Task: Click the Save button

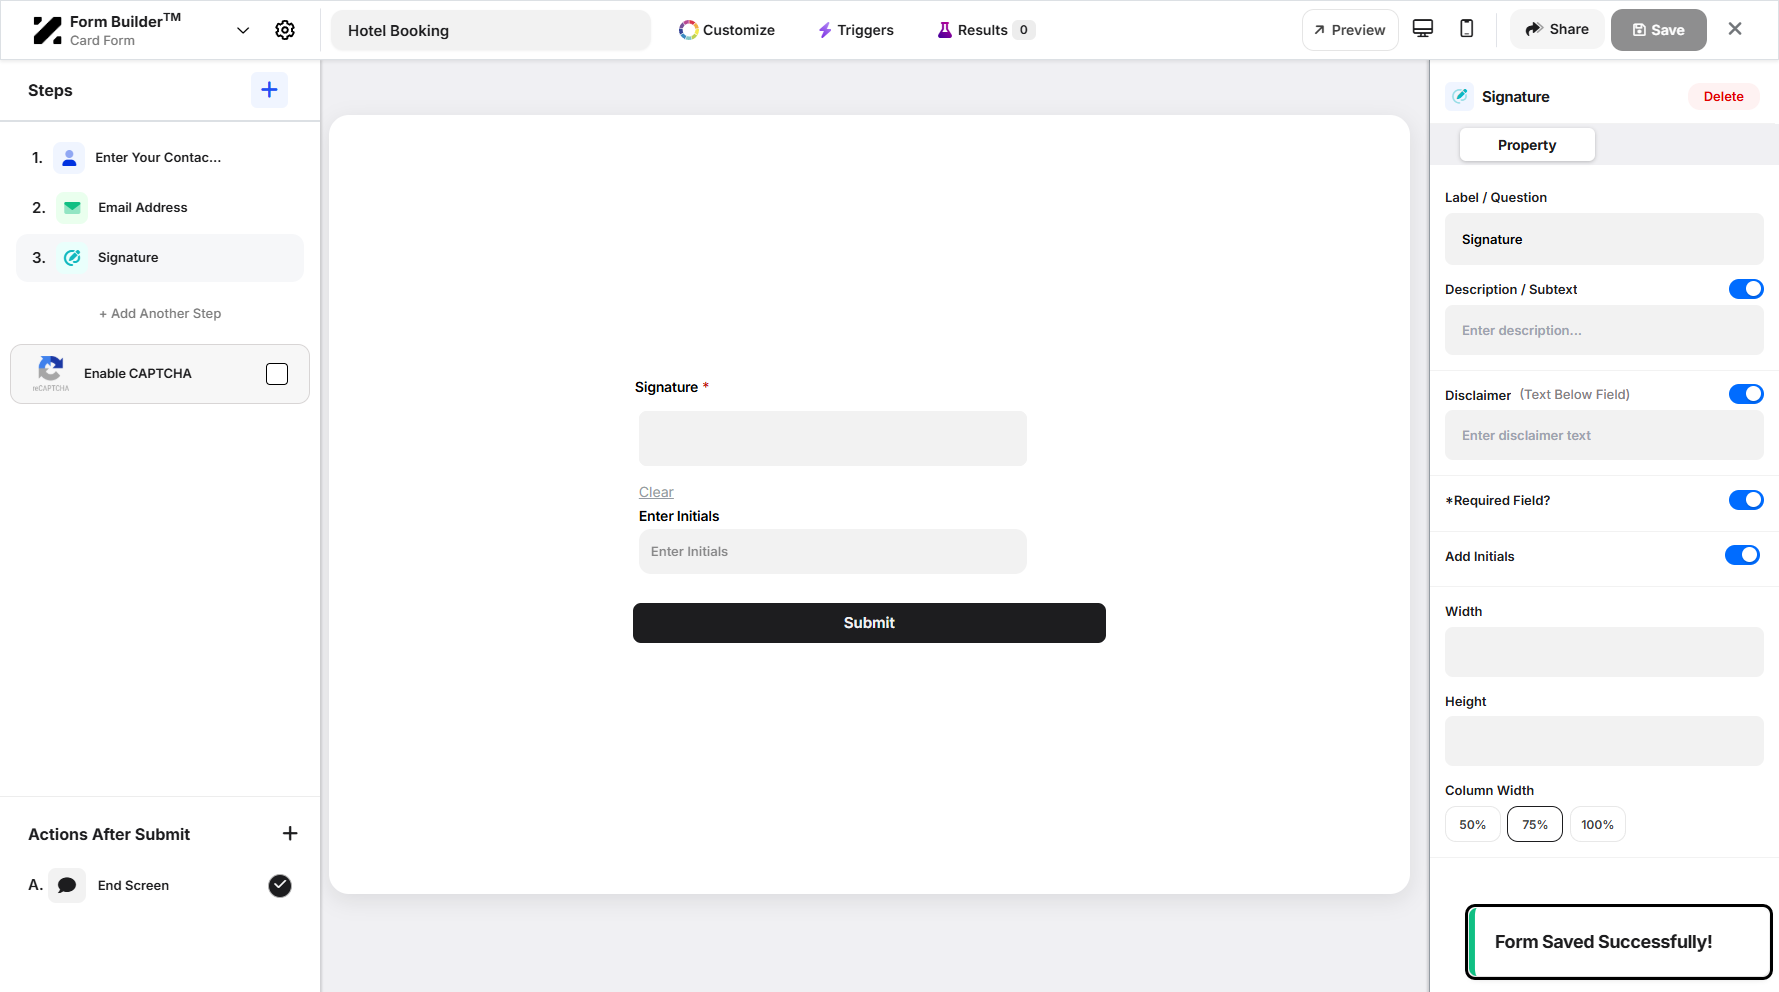Action: [x=1658, y=30]
